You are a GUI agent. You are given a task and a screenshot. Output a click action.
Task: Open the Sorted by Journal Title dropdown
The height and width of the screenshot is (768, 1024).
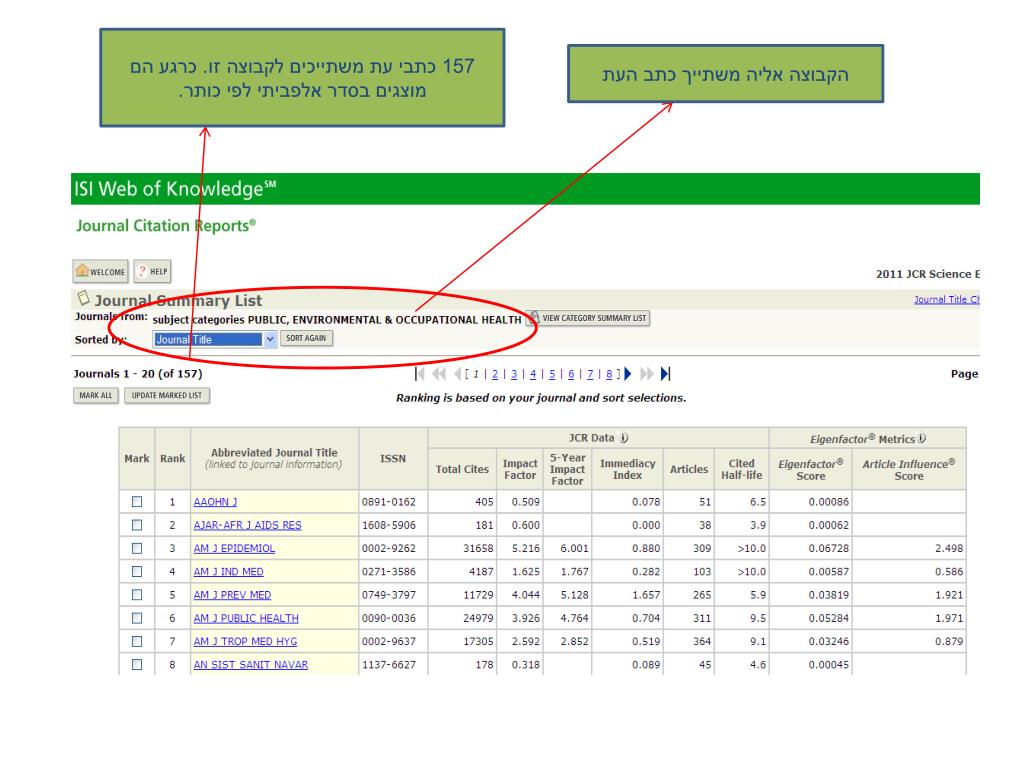click(x=214, y=339)
